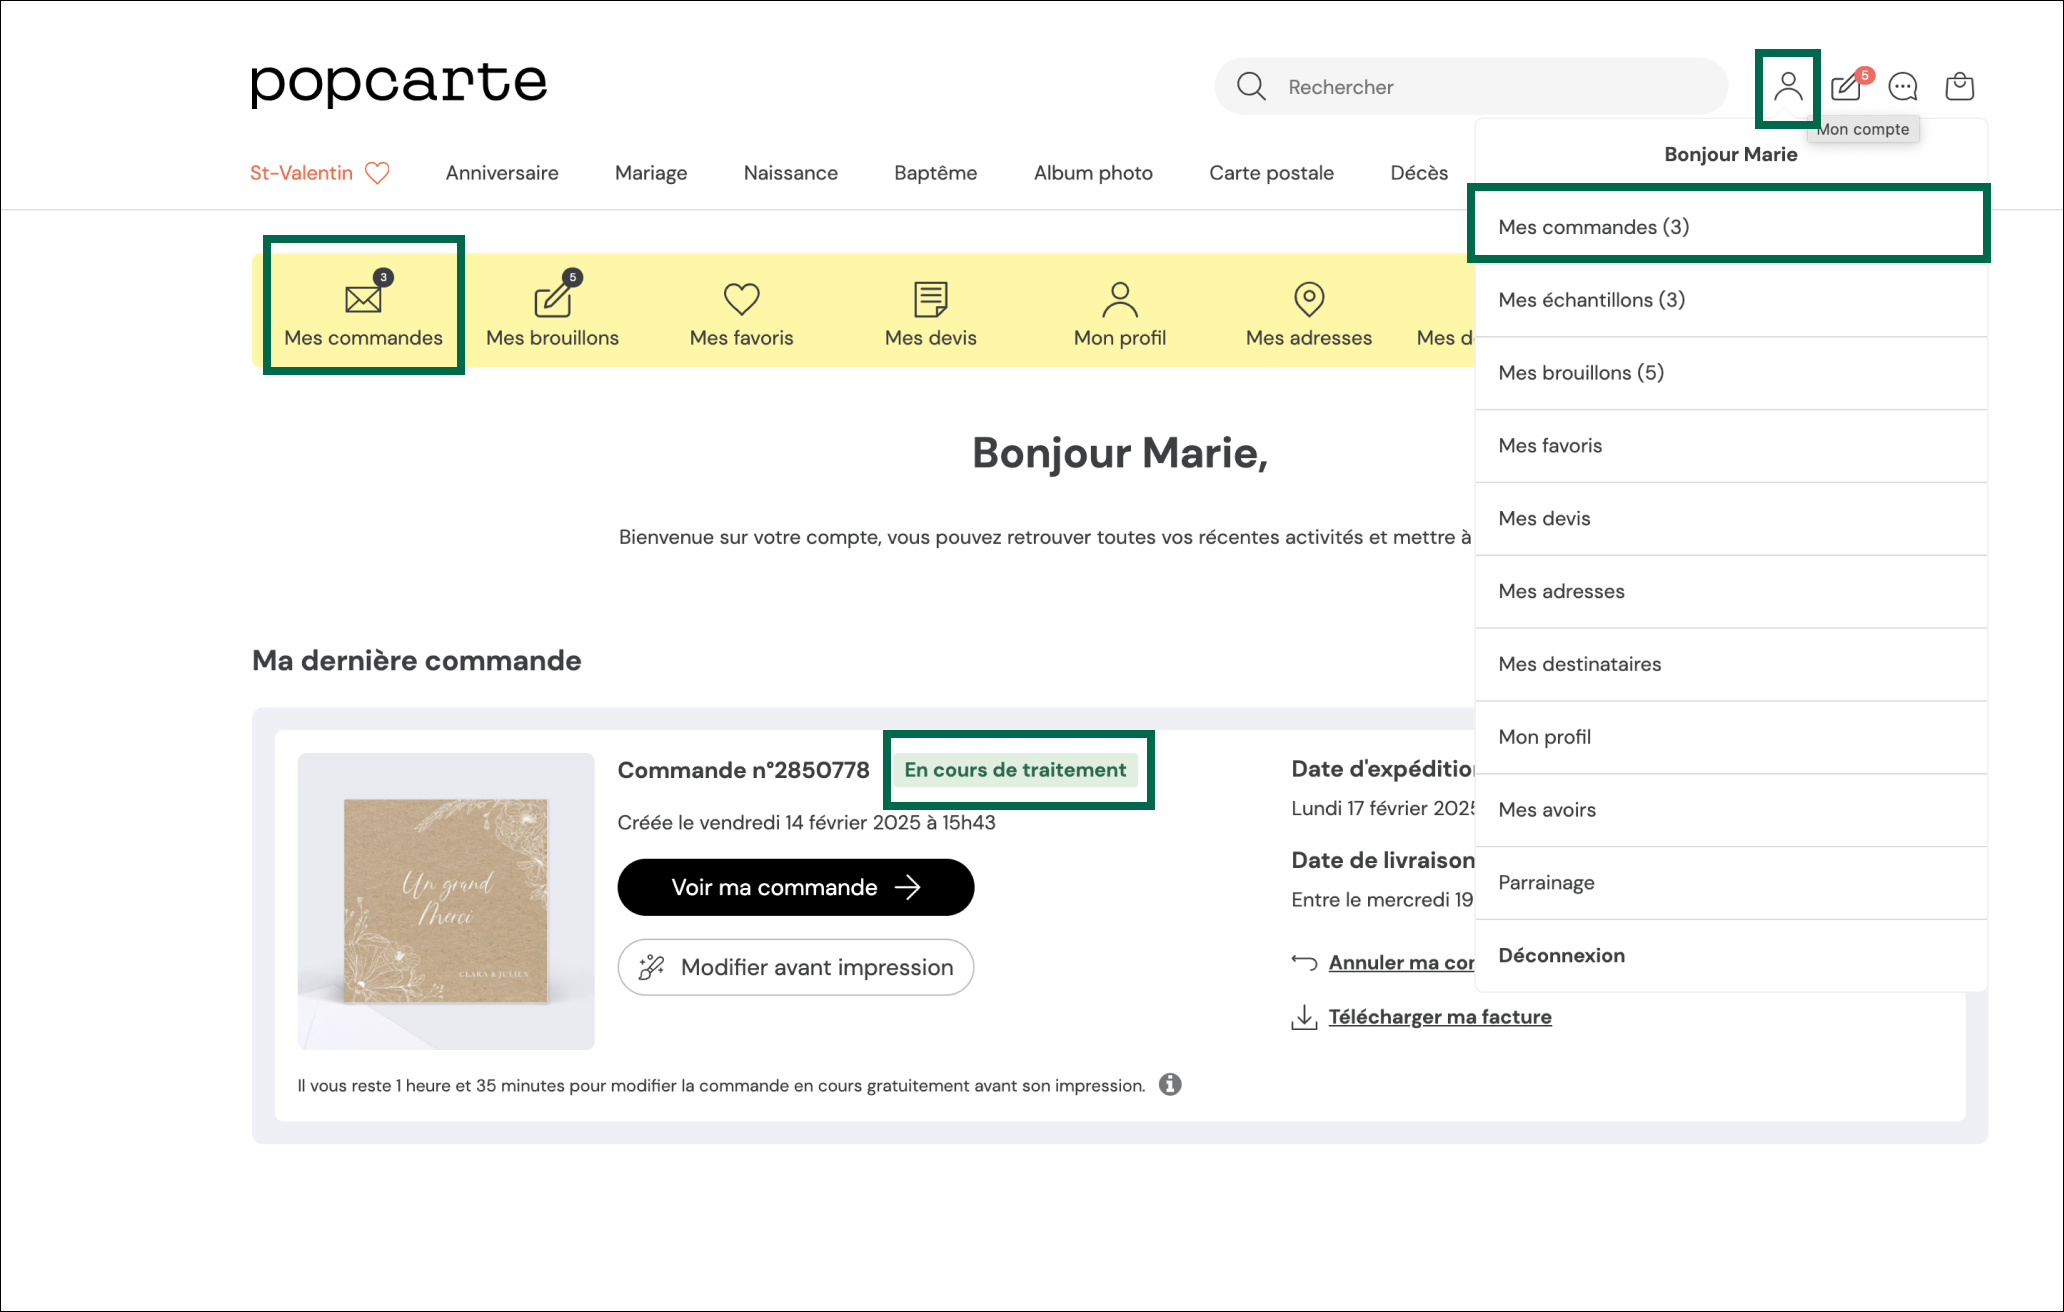
Task: Click Télécharger ma facture link
Action: [1439, 1017]
